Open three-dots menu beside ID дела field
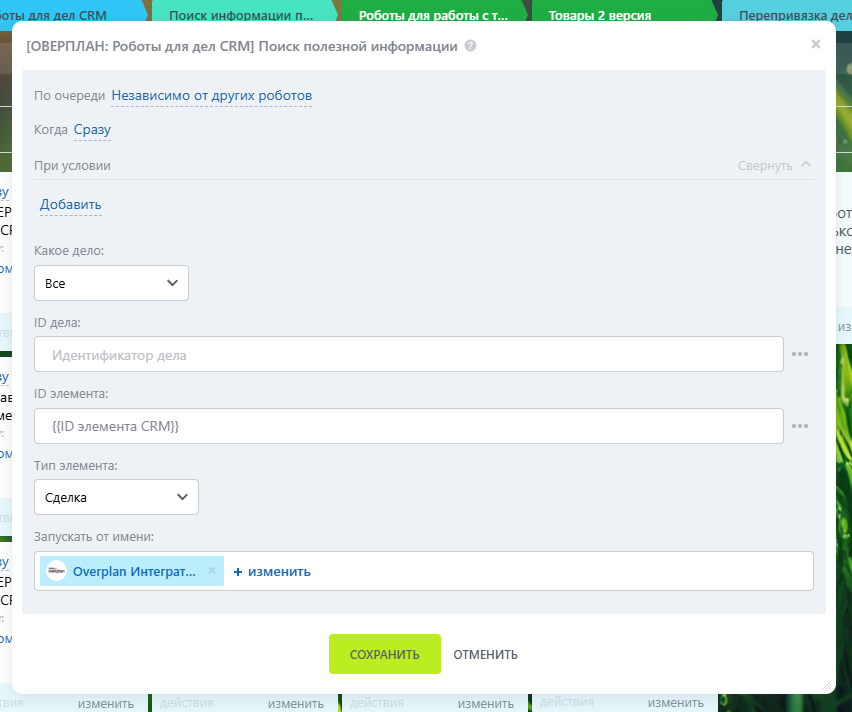852x712 pixels. (x=800, y=354)
